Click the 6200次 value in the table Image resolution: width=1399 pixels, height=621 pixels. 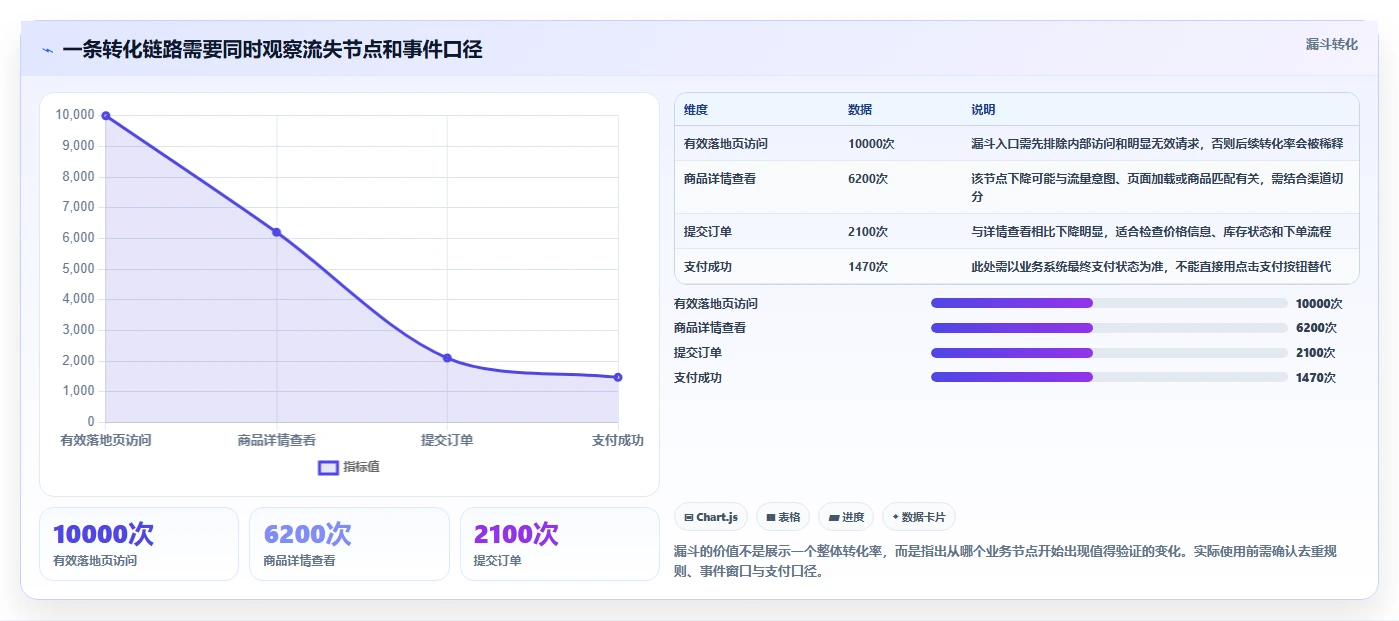pos(868,179)
